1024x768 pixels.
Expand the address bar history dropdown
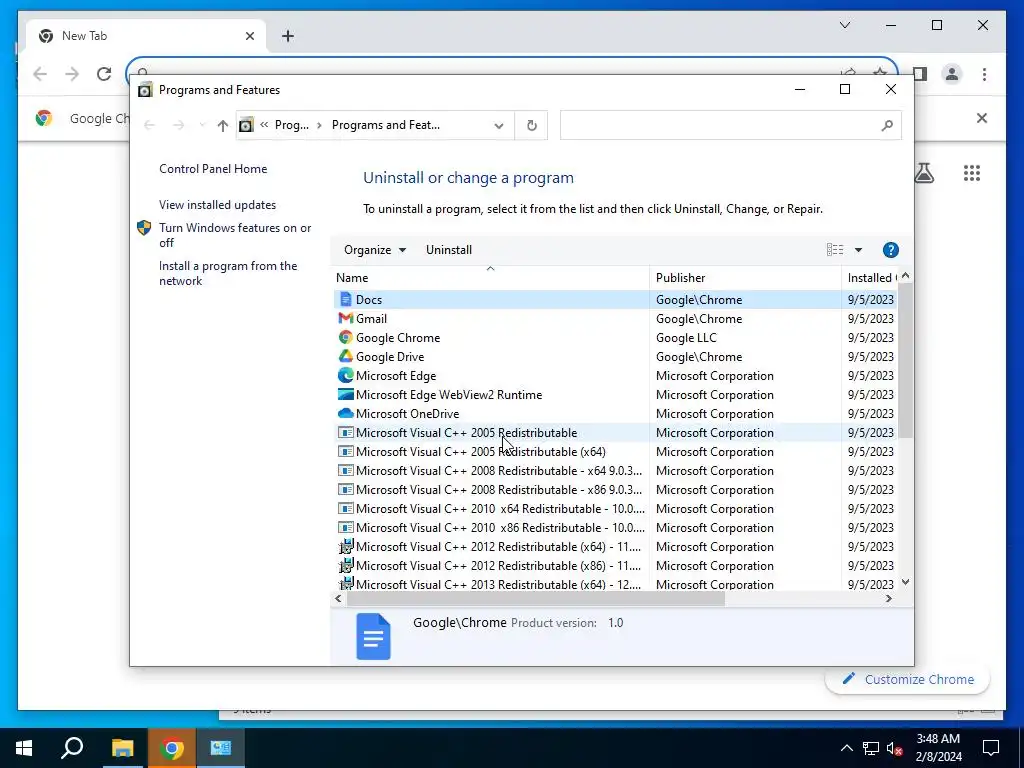tap(499, 125)
